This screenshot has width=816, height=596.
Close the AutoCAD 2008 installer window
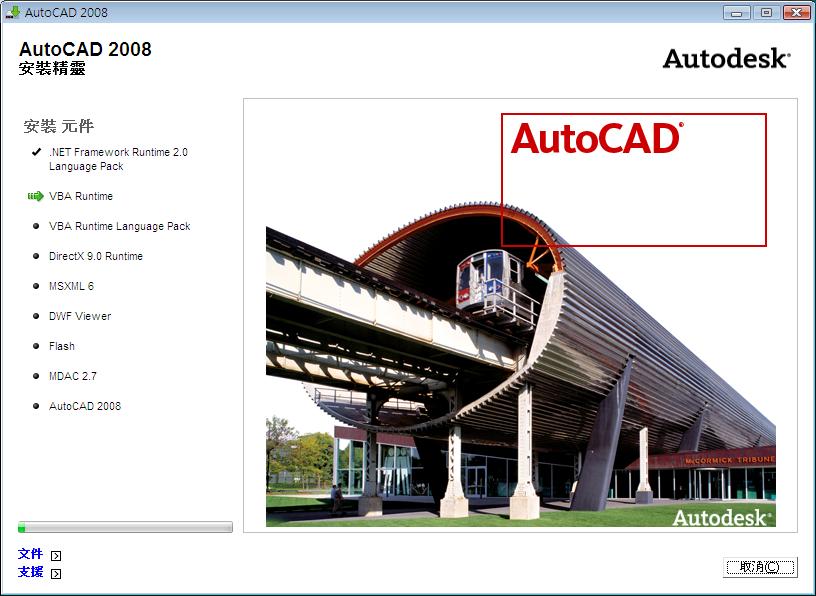pyautogui.click(x=796, y=12)
